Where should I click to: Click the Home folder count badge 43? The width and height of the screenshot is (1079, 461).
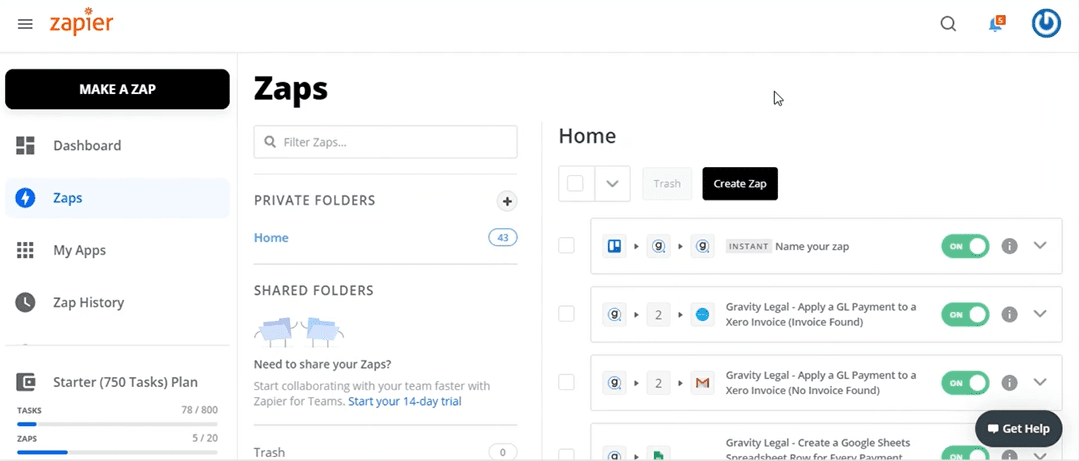point(502,237)
